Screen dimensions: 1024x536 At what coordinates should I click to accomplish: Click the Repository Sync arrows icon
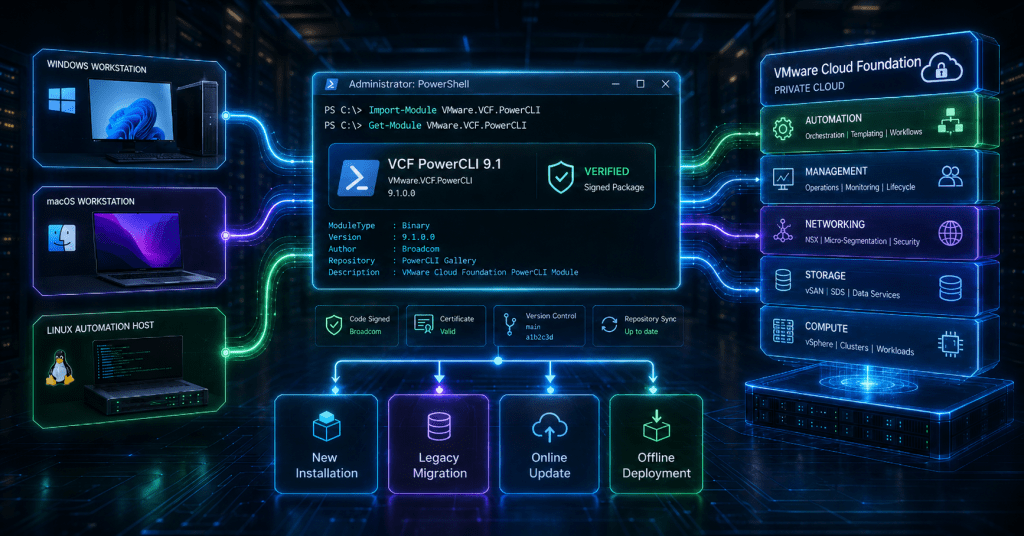click(x=609, y=324)
